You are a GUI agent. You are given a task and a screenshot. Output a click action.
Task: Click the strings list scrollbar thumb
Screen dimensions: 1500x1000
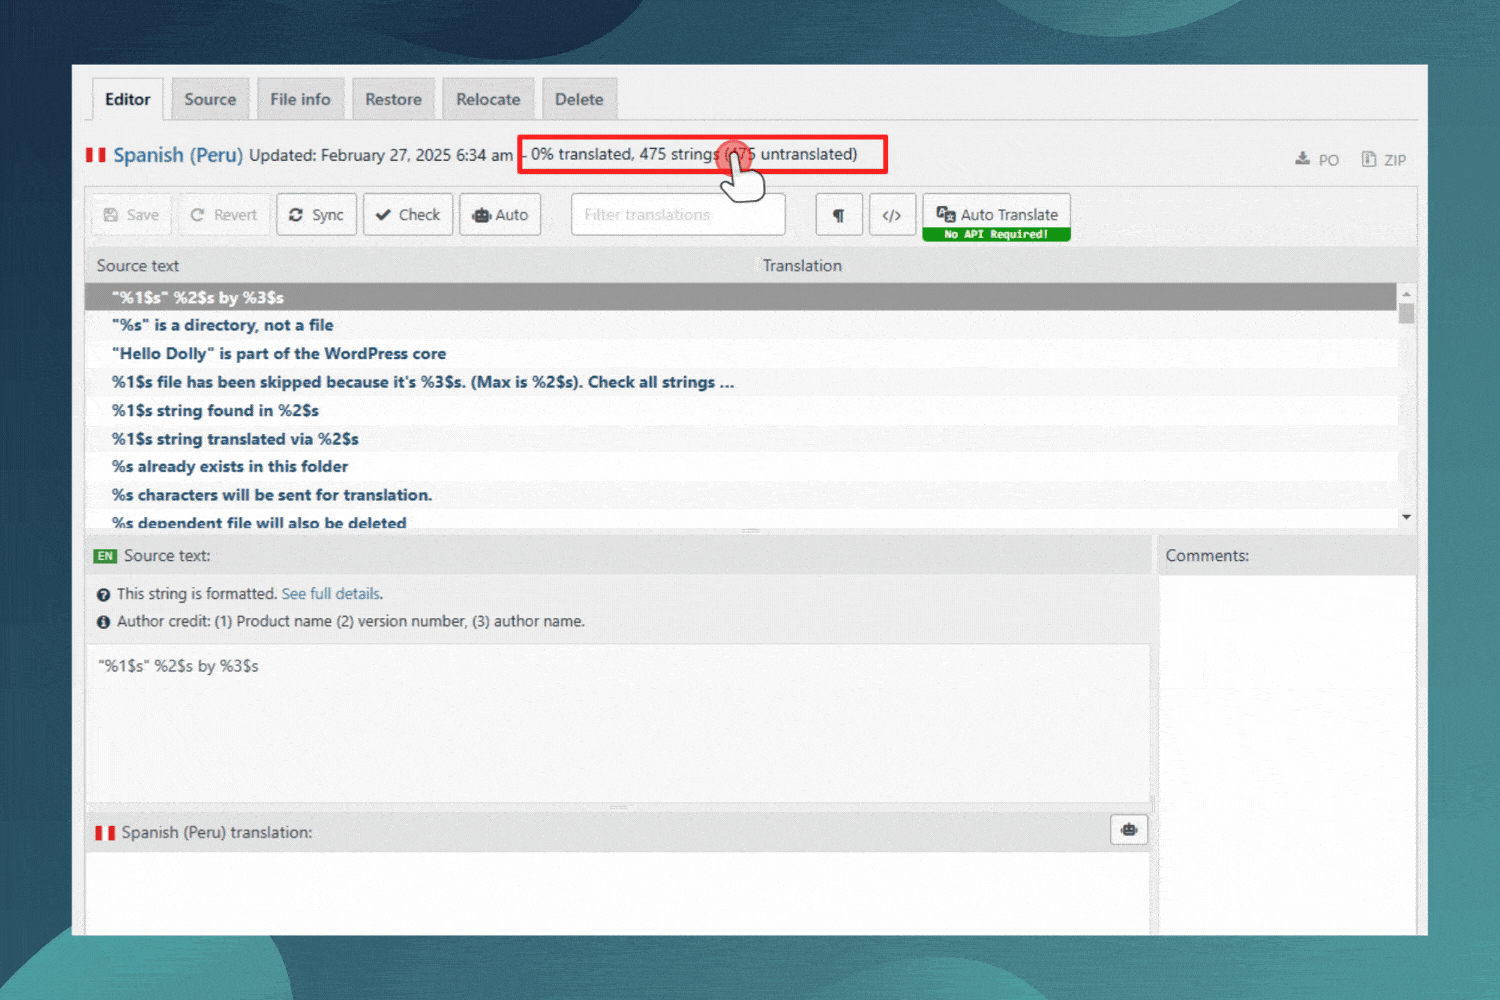[1406, 314]
